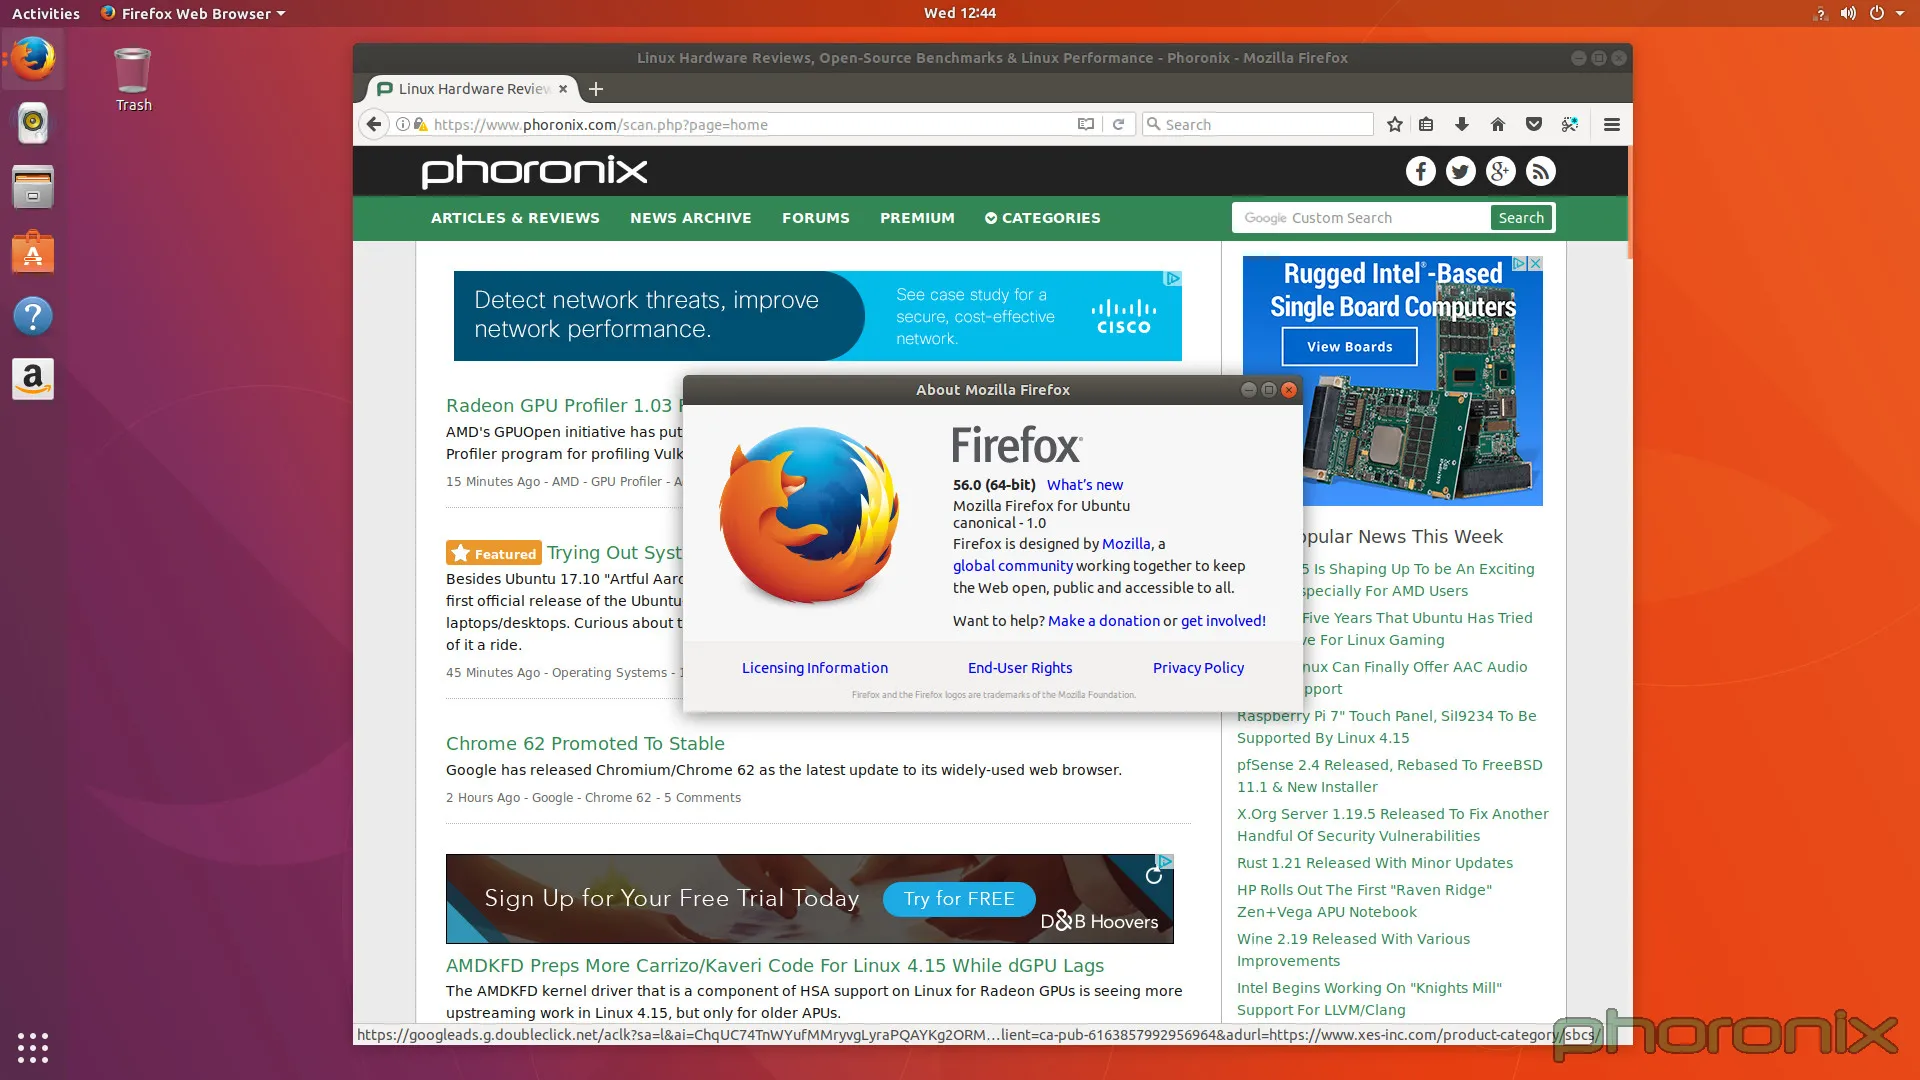Click Try for FREE in Hoovers ad

[x=959, y=899]
